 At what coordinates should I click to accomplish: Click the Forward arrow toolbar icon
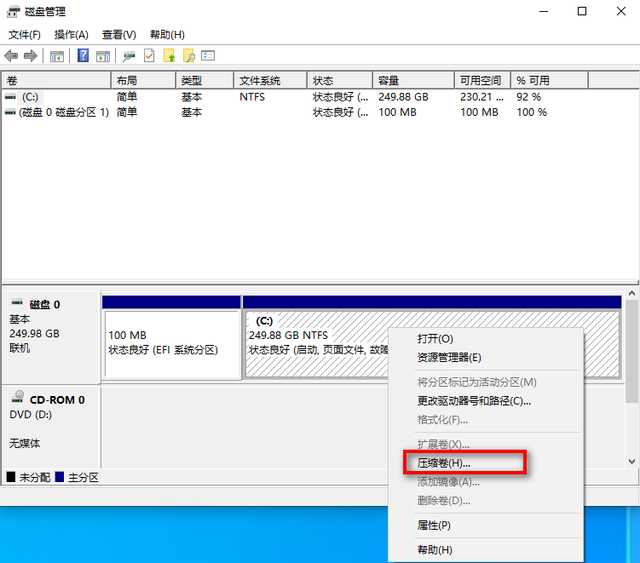point(31,56)
